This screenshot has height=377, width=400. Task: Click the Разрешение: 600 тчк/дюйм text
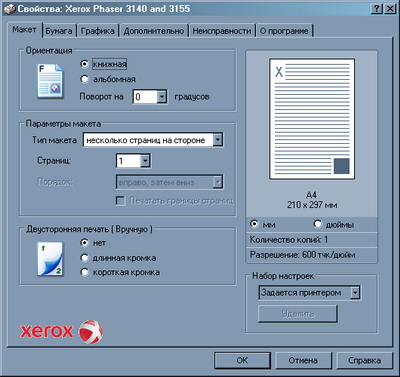(x=303, y=255)
